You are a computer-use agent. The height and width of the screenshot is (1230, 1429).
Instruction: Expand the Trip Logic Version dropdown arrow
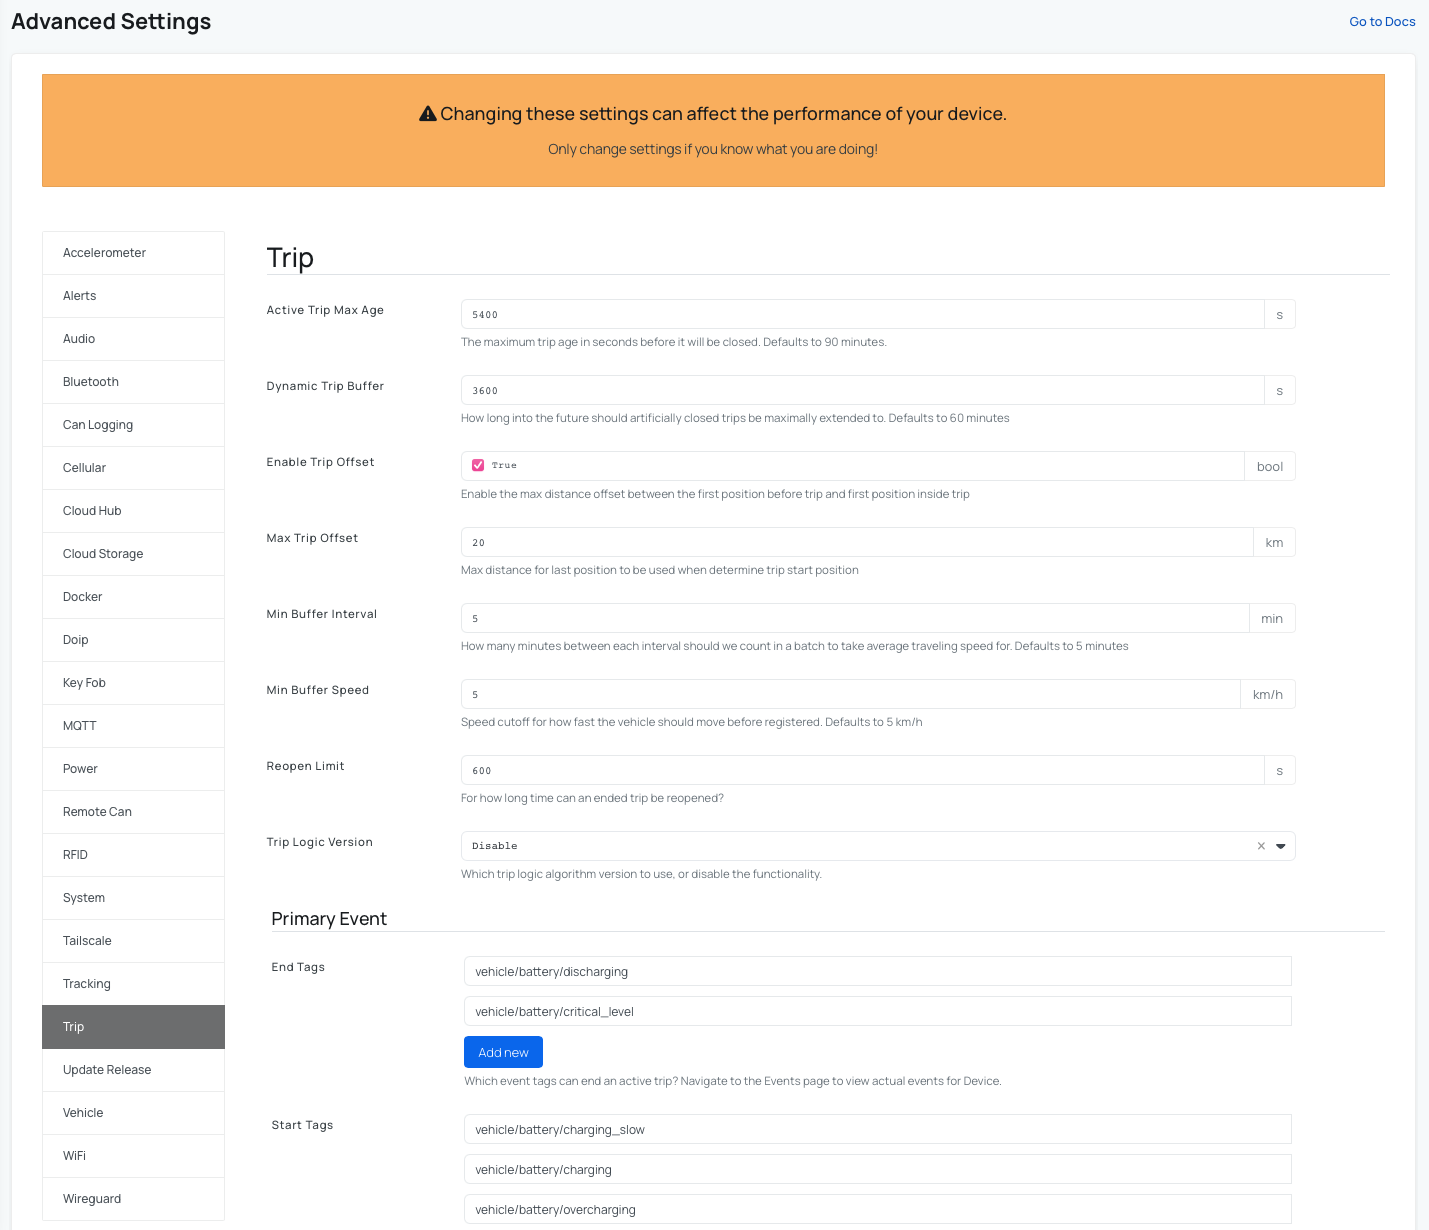1281,846
